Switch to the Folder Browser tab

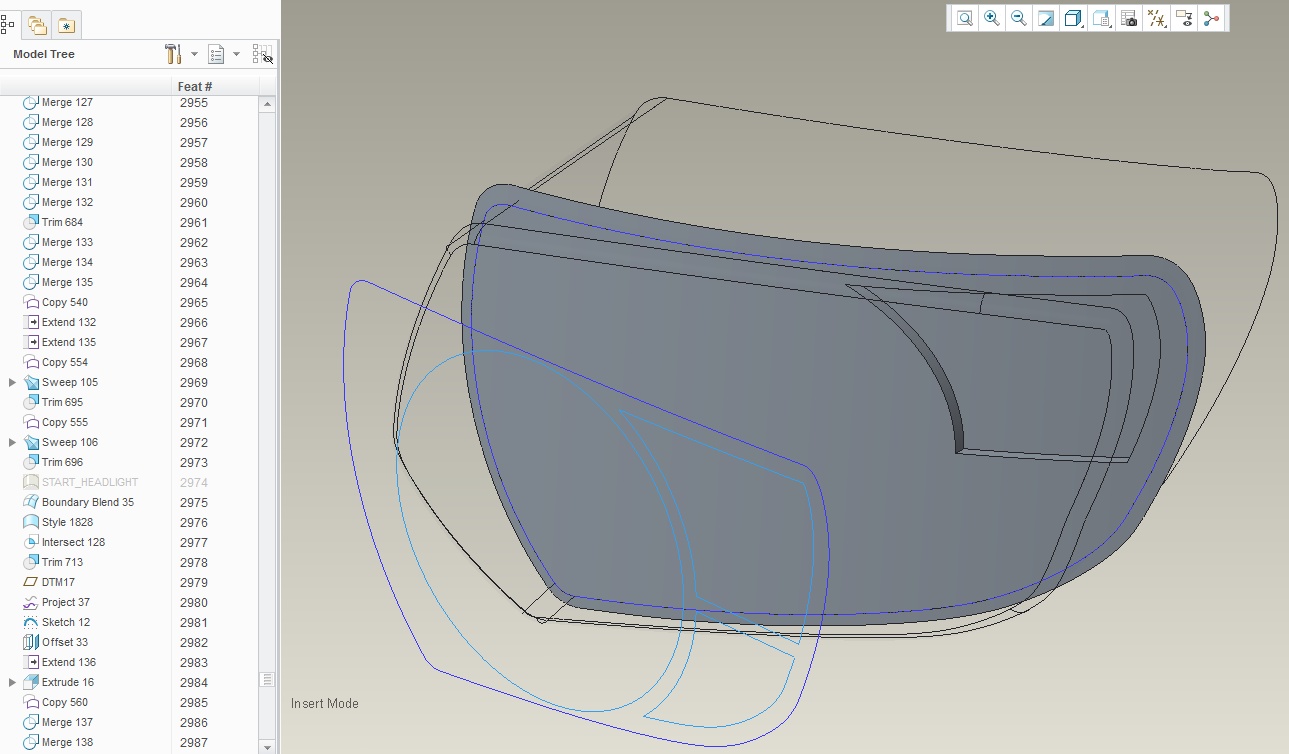(37, 25)
